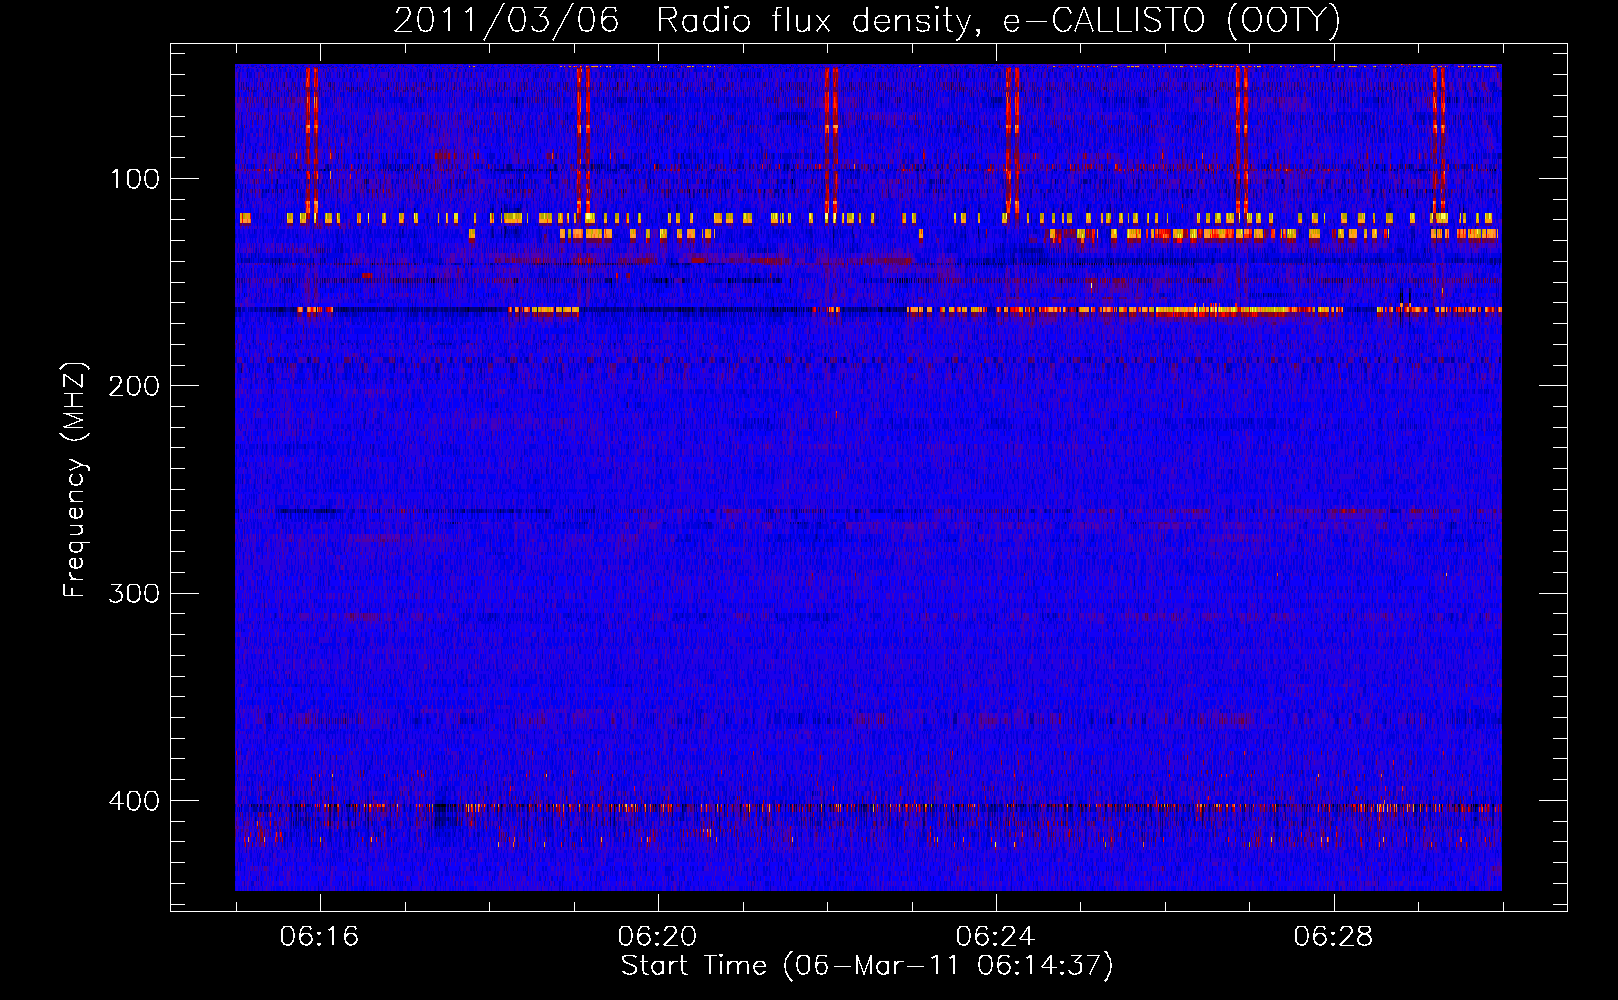Image resolution: width=1618 pixels, height=1000 pixels.
Task: Click the '100' frequency tick label
Action: [135, 179]
